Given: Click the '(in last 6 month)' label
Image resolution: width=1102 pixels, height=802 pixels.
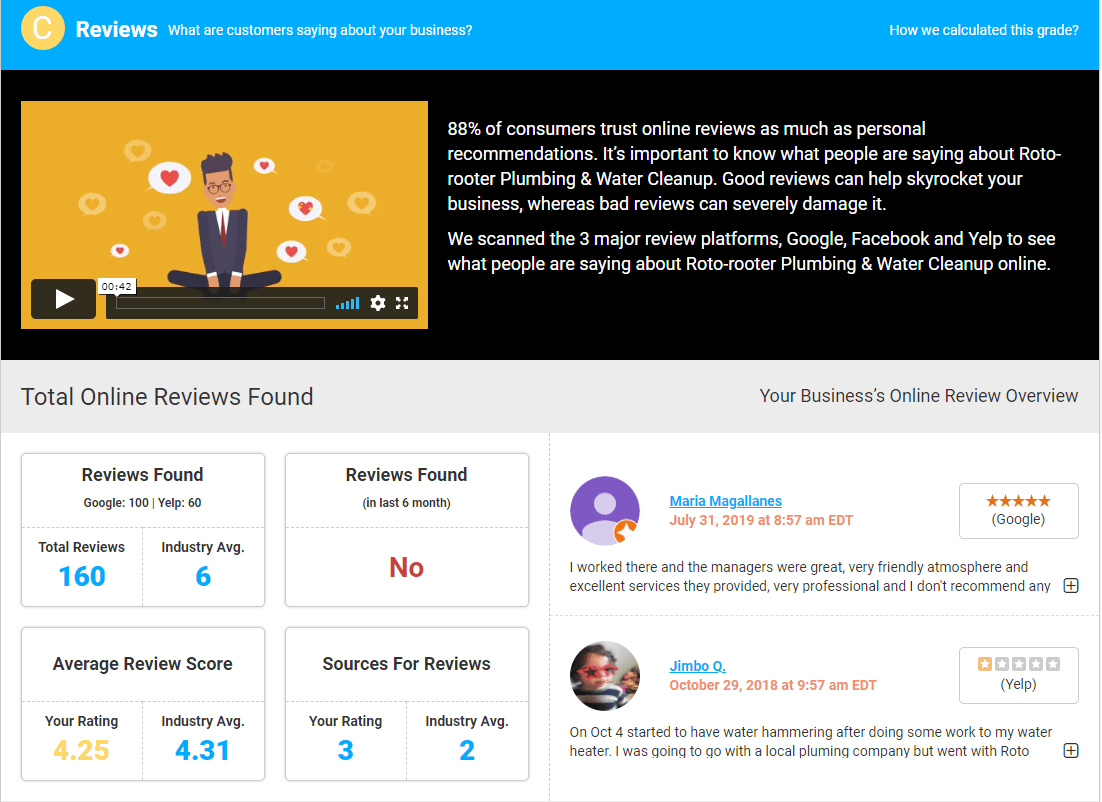Looking at the screenshot, I should (406, 503).
